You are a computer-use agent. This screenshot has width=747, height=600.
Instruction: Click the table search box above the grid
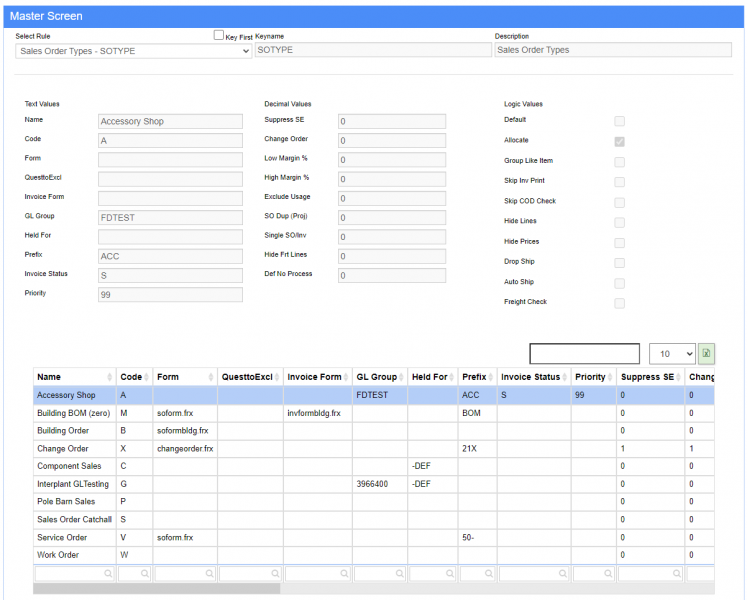(x=584, y=354)
